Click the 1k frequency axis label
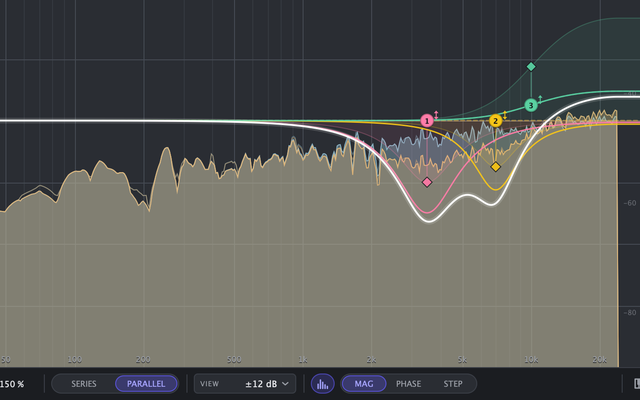This screenshot has width=640, height=400. coord(302,360)
